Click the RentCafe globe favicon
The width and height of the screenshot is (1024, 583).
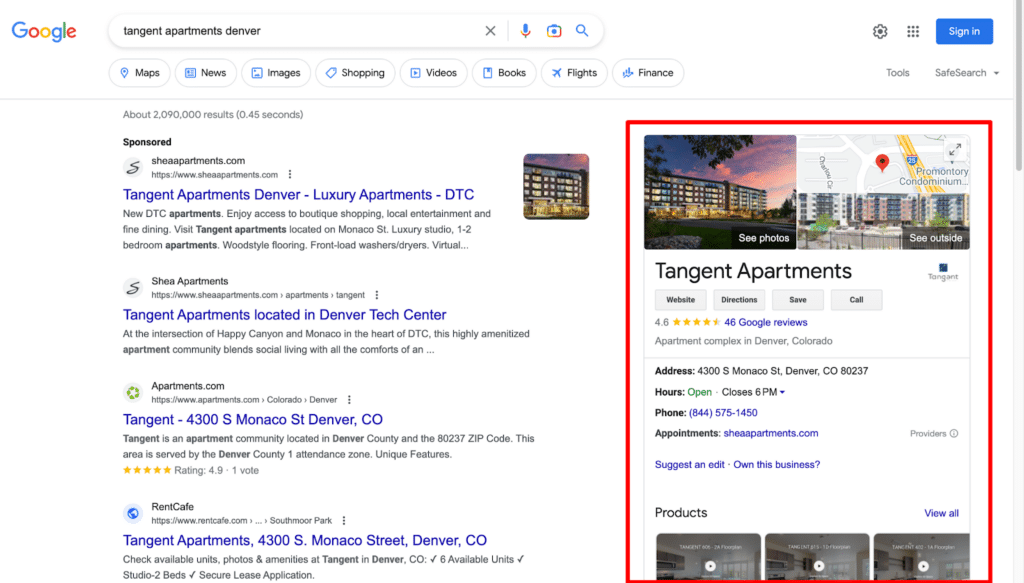click(133, 513)
